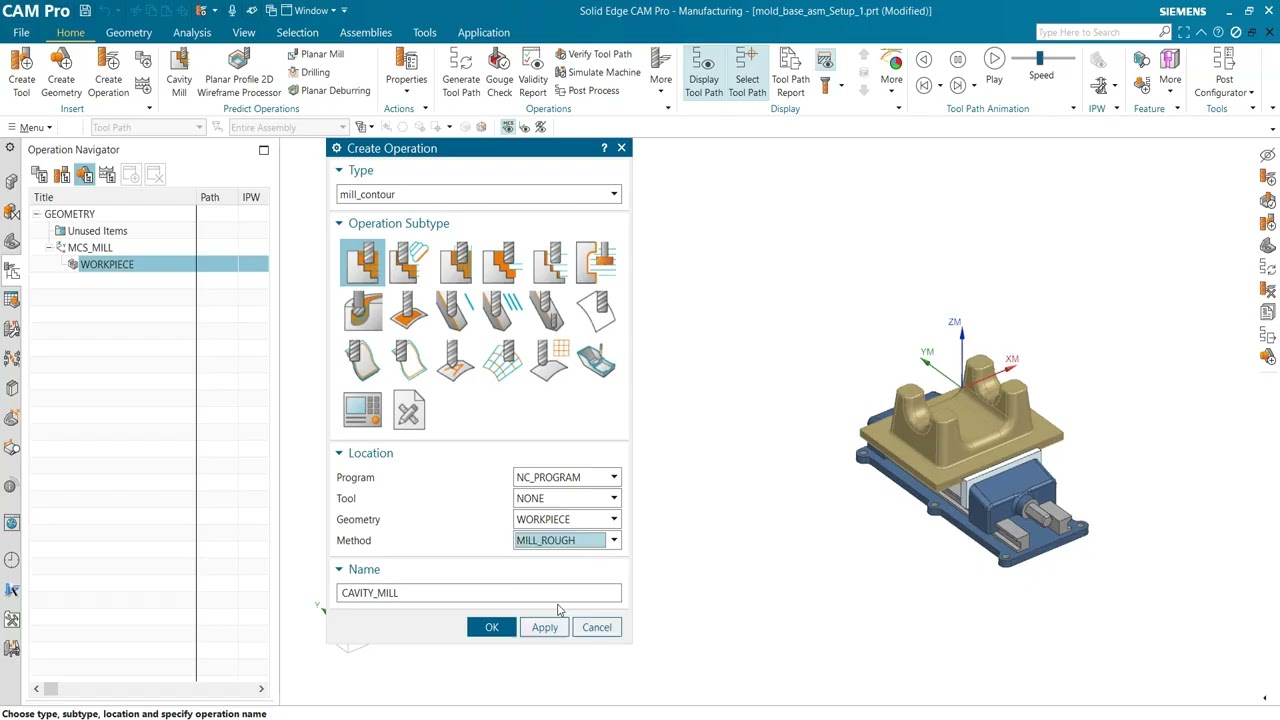Select the last subtype icon in first row
This screenshot has width=1280, height=720.
[x=596, y=263]
